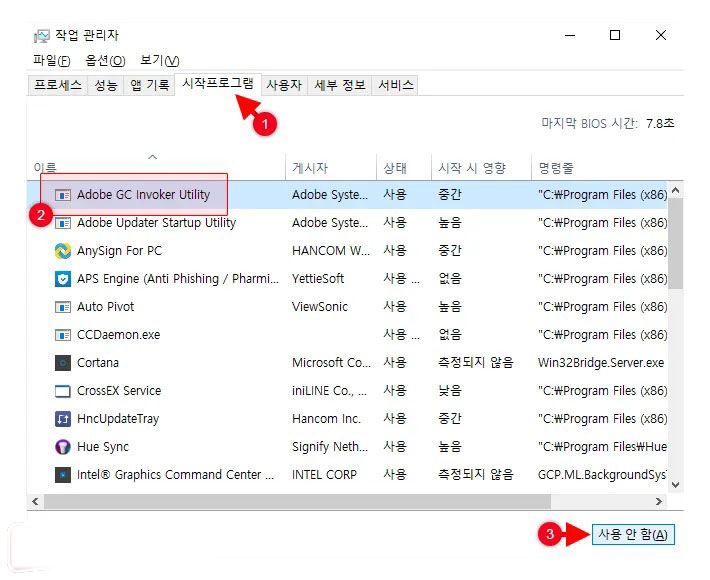Select the Hue Sync entry
This screenshot has width=710, height=580.
pyautogui.click(x=103, y=447)
